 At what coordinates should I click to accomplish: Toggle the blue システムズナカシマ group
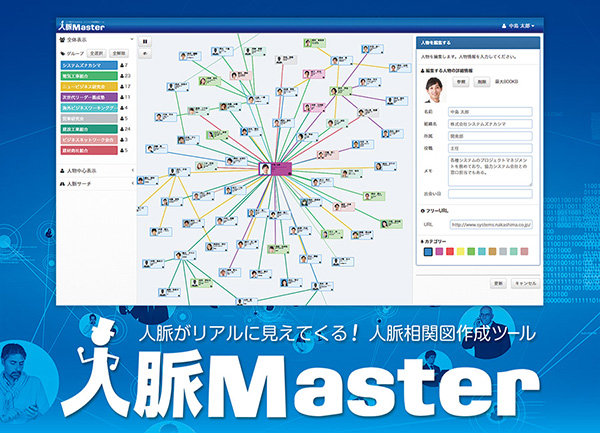click(89, 65)
